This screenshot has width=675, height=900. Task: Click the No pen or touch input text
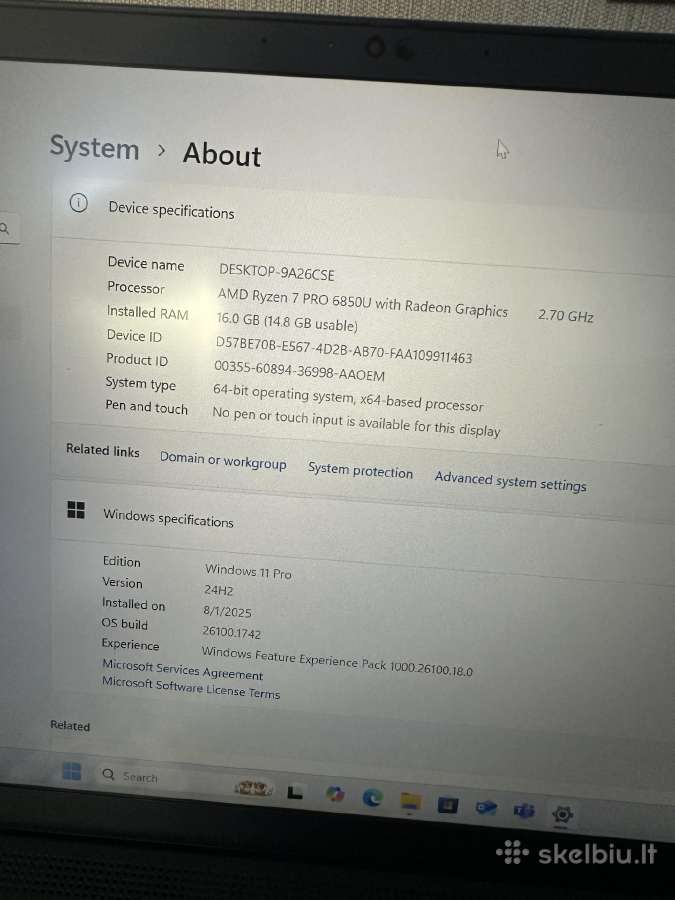click(x=356, y=422)
